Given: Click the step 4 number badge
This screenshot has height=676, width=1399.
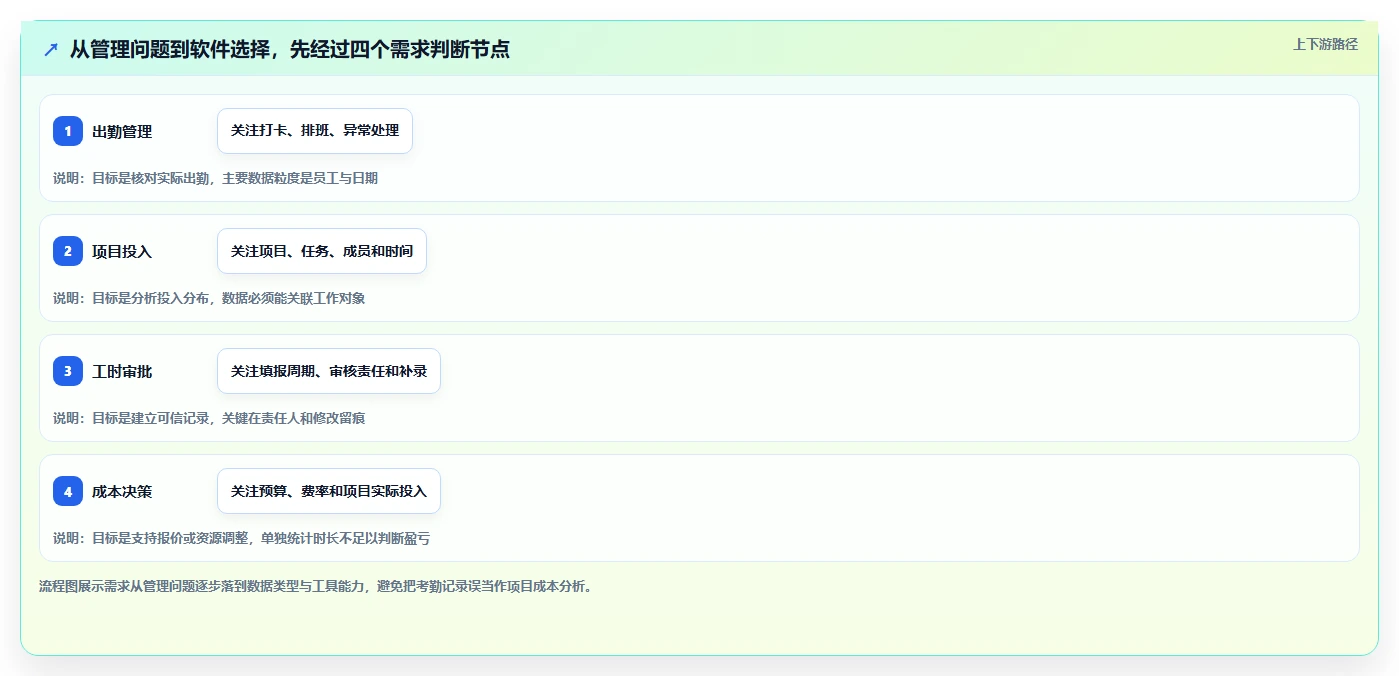Looking at the screenshot, I should pos(68,491).
